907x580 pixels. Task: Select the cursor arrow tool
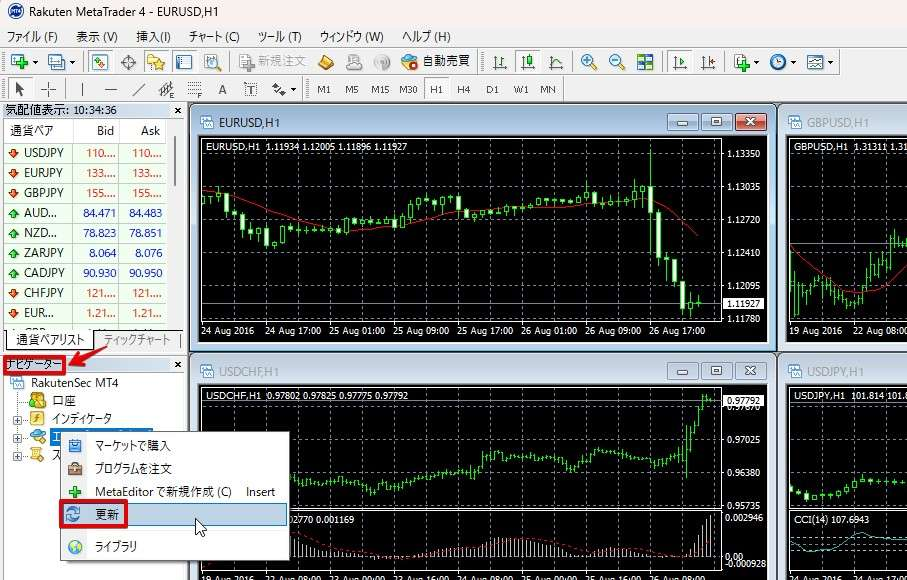pos(20,90)
